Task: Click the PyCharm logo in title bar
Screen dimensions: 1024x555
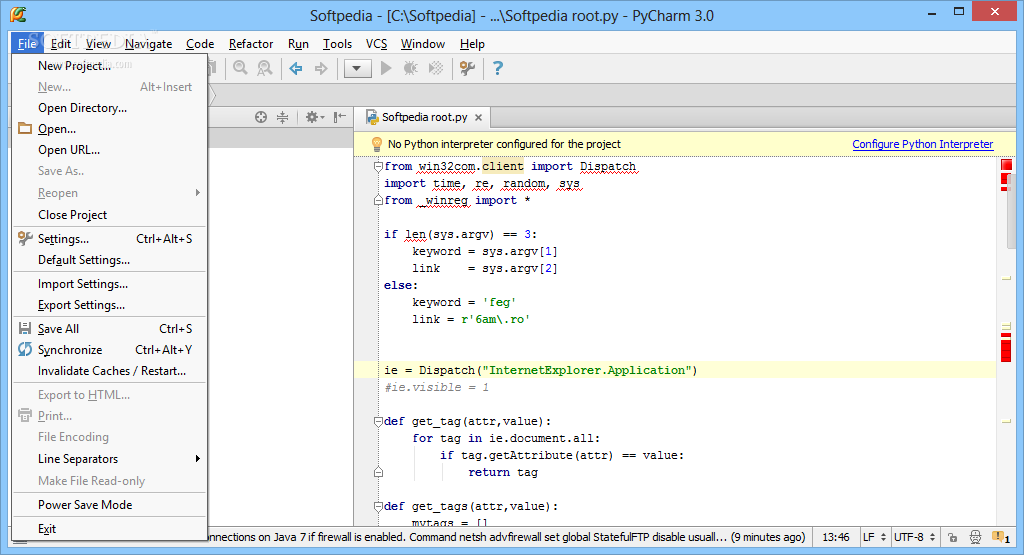Action: 18,14
